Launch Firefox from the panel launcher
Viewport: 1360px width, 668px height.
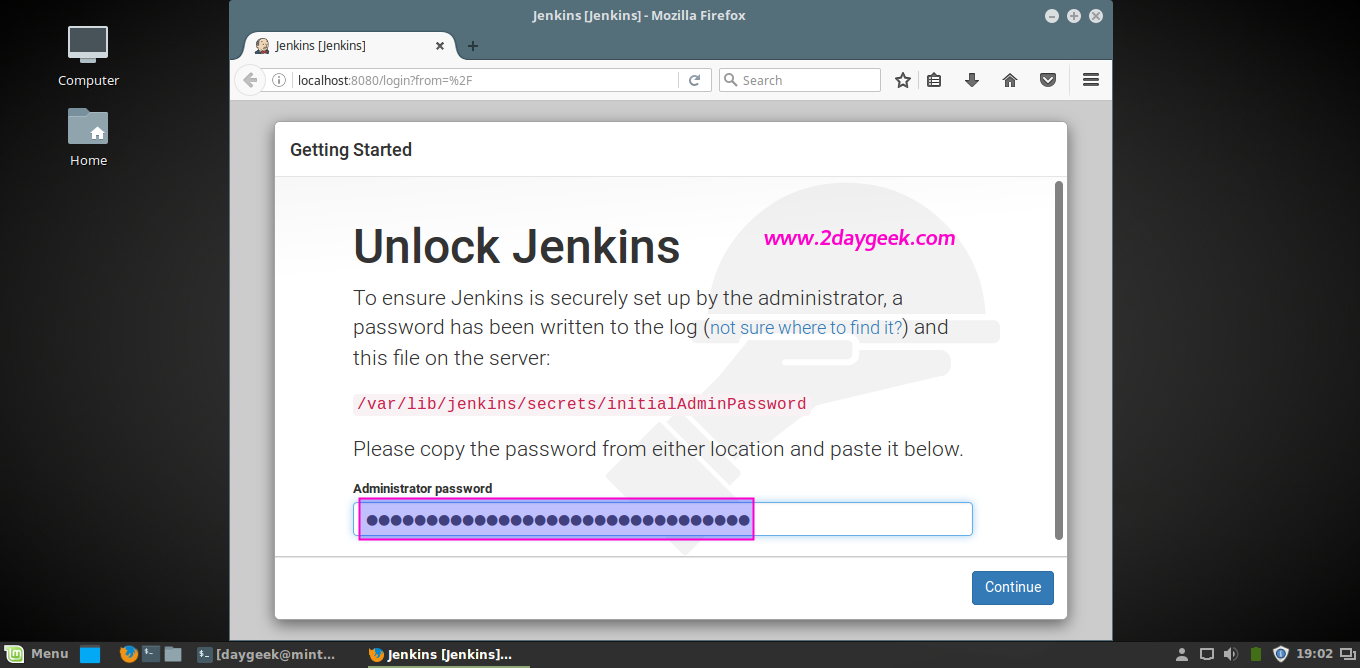click(128, 654)
